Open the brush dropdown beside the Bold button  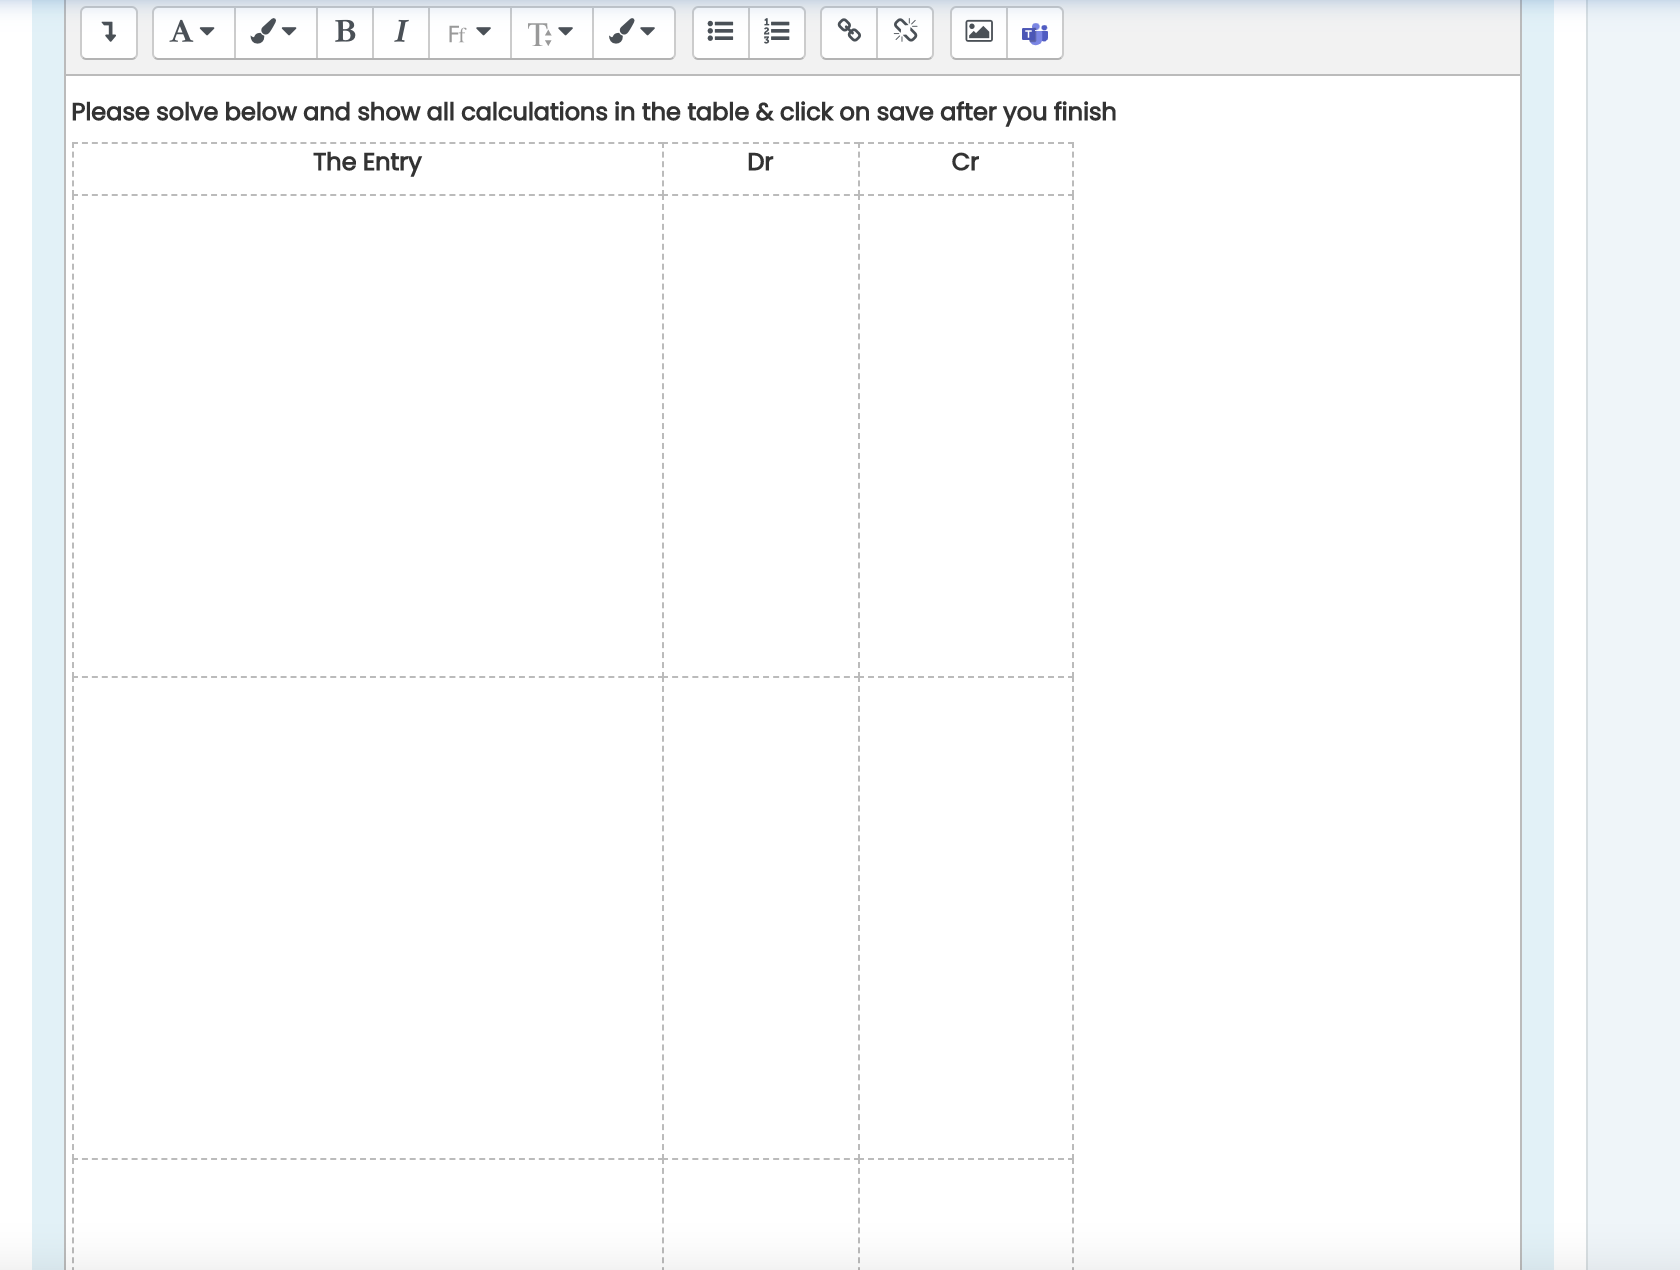275,32
